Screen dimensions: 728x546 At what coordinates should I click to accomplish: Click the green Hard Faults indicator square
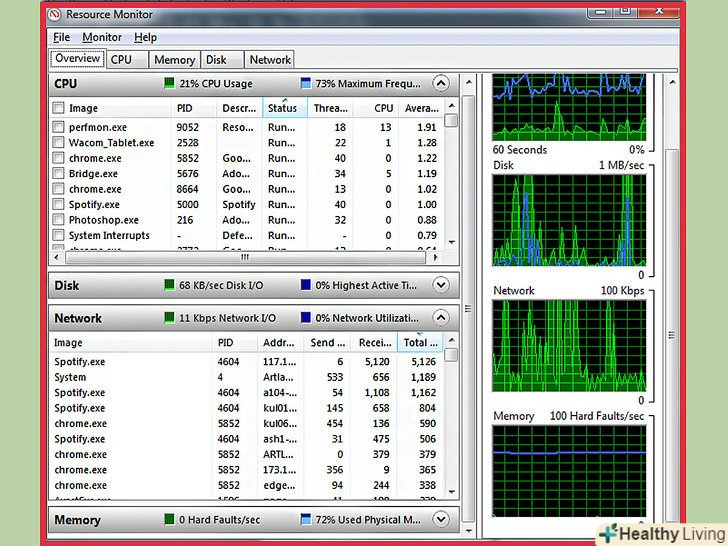click(x=169, y=520)
